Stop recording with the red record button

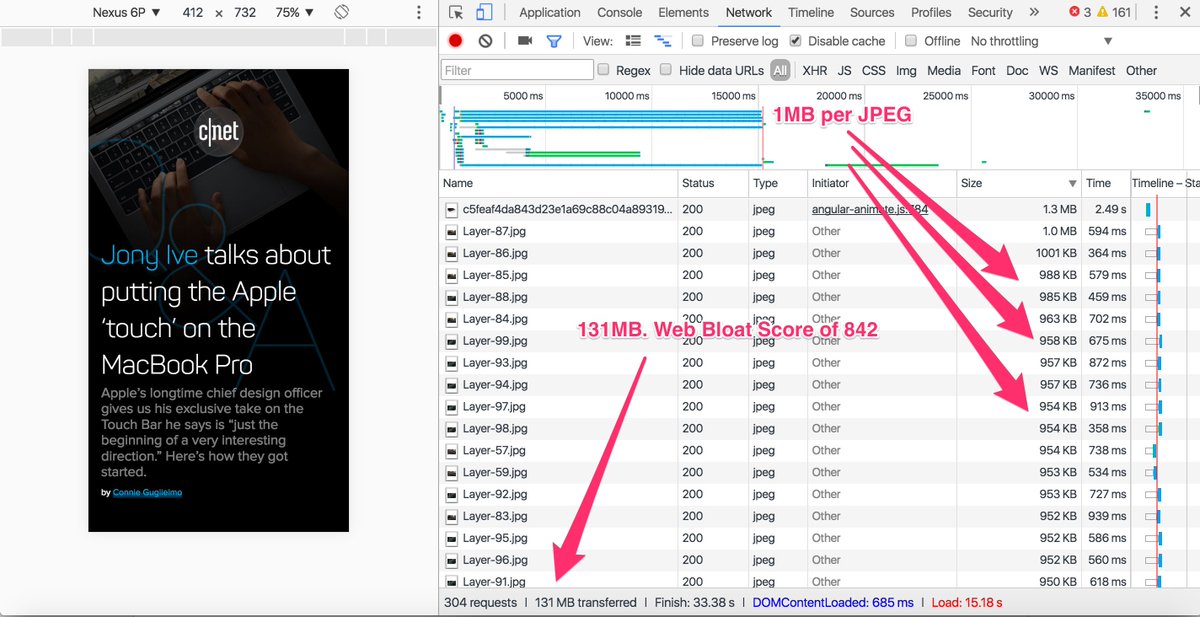(456, 41)
